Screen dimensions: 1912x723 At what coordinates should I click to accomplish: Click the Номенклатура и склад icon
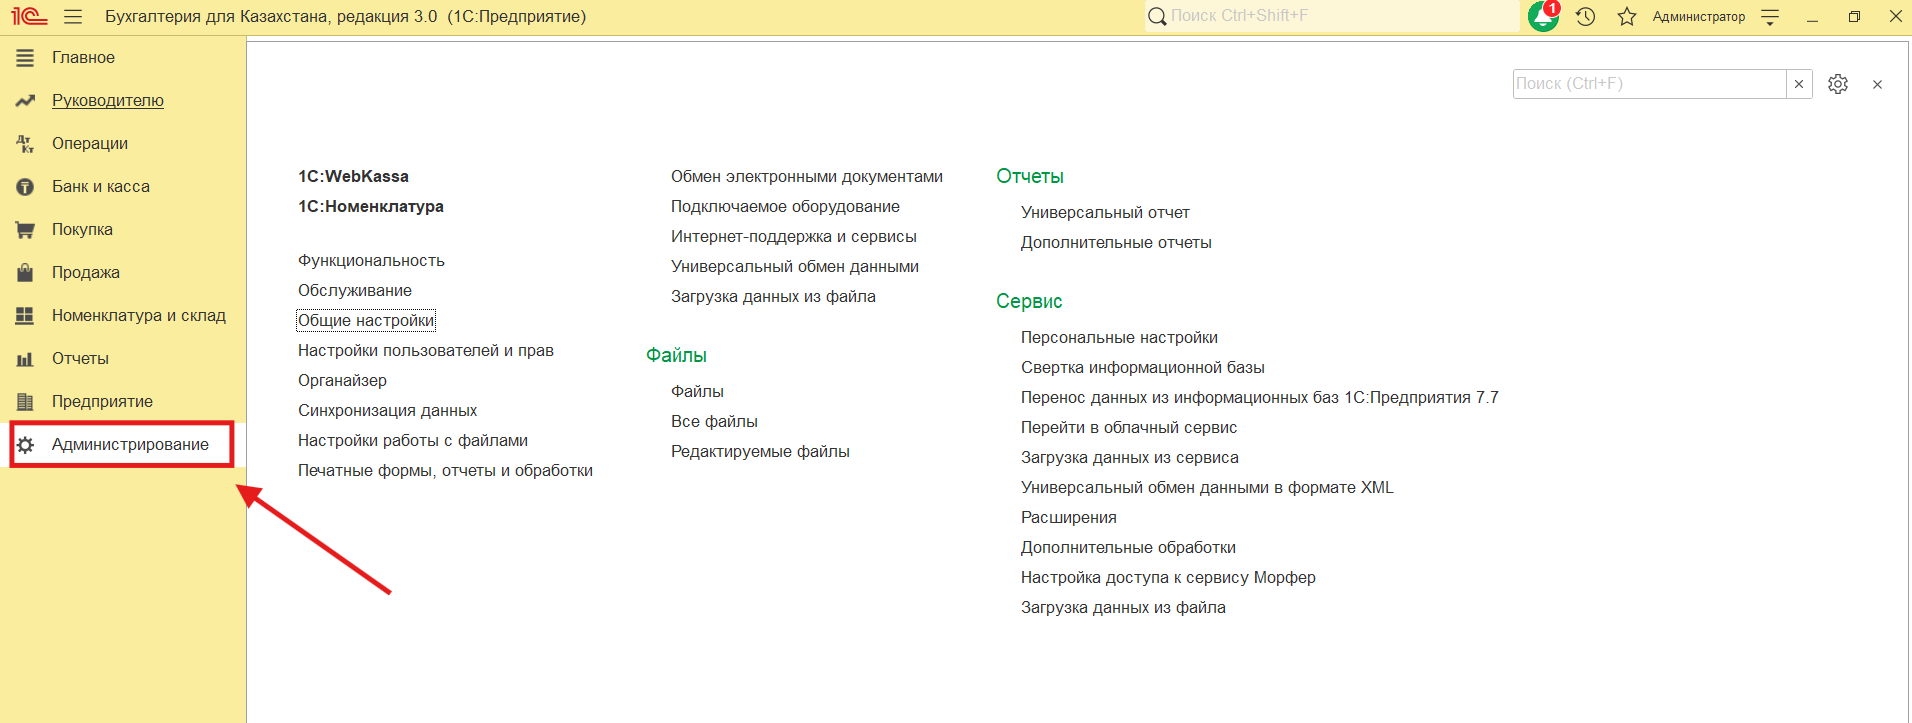[x=25, y=316]
